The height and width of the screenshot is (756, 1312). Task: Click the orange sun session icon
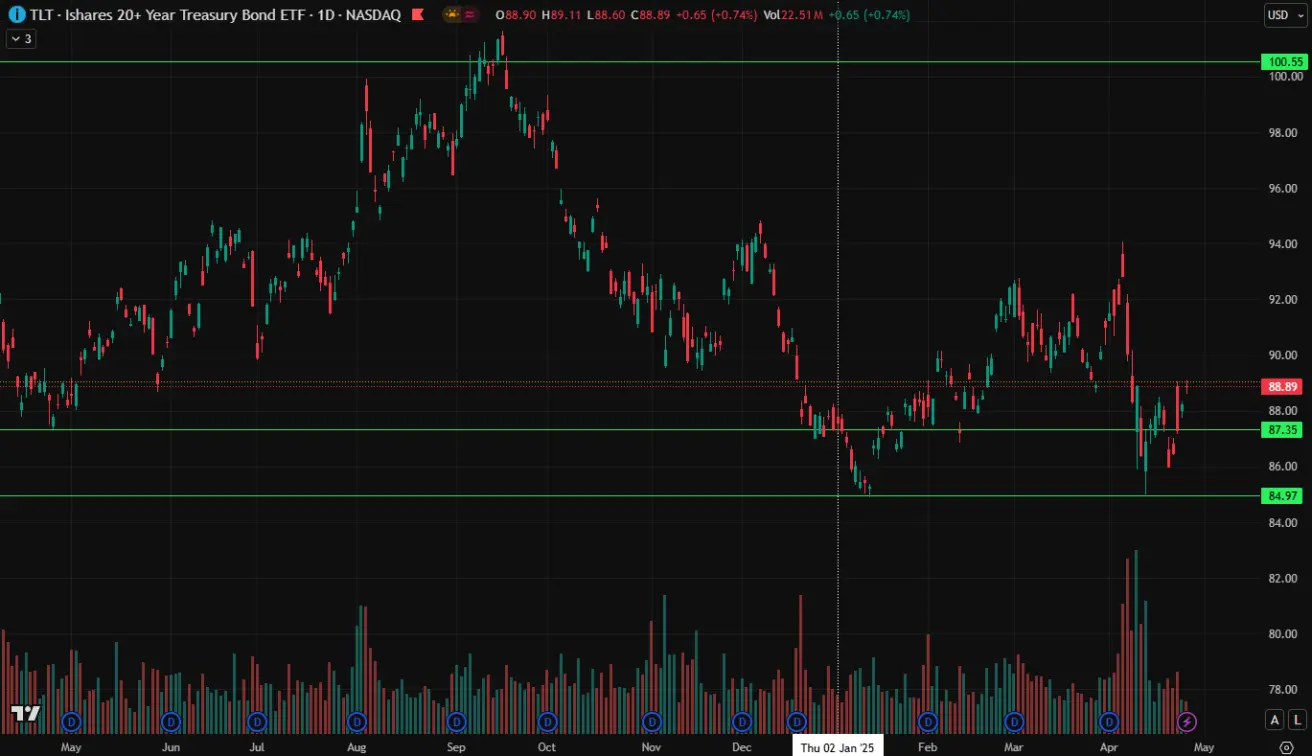[452, 15]
